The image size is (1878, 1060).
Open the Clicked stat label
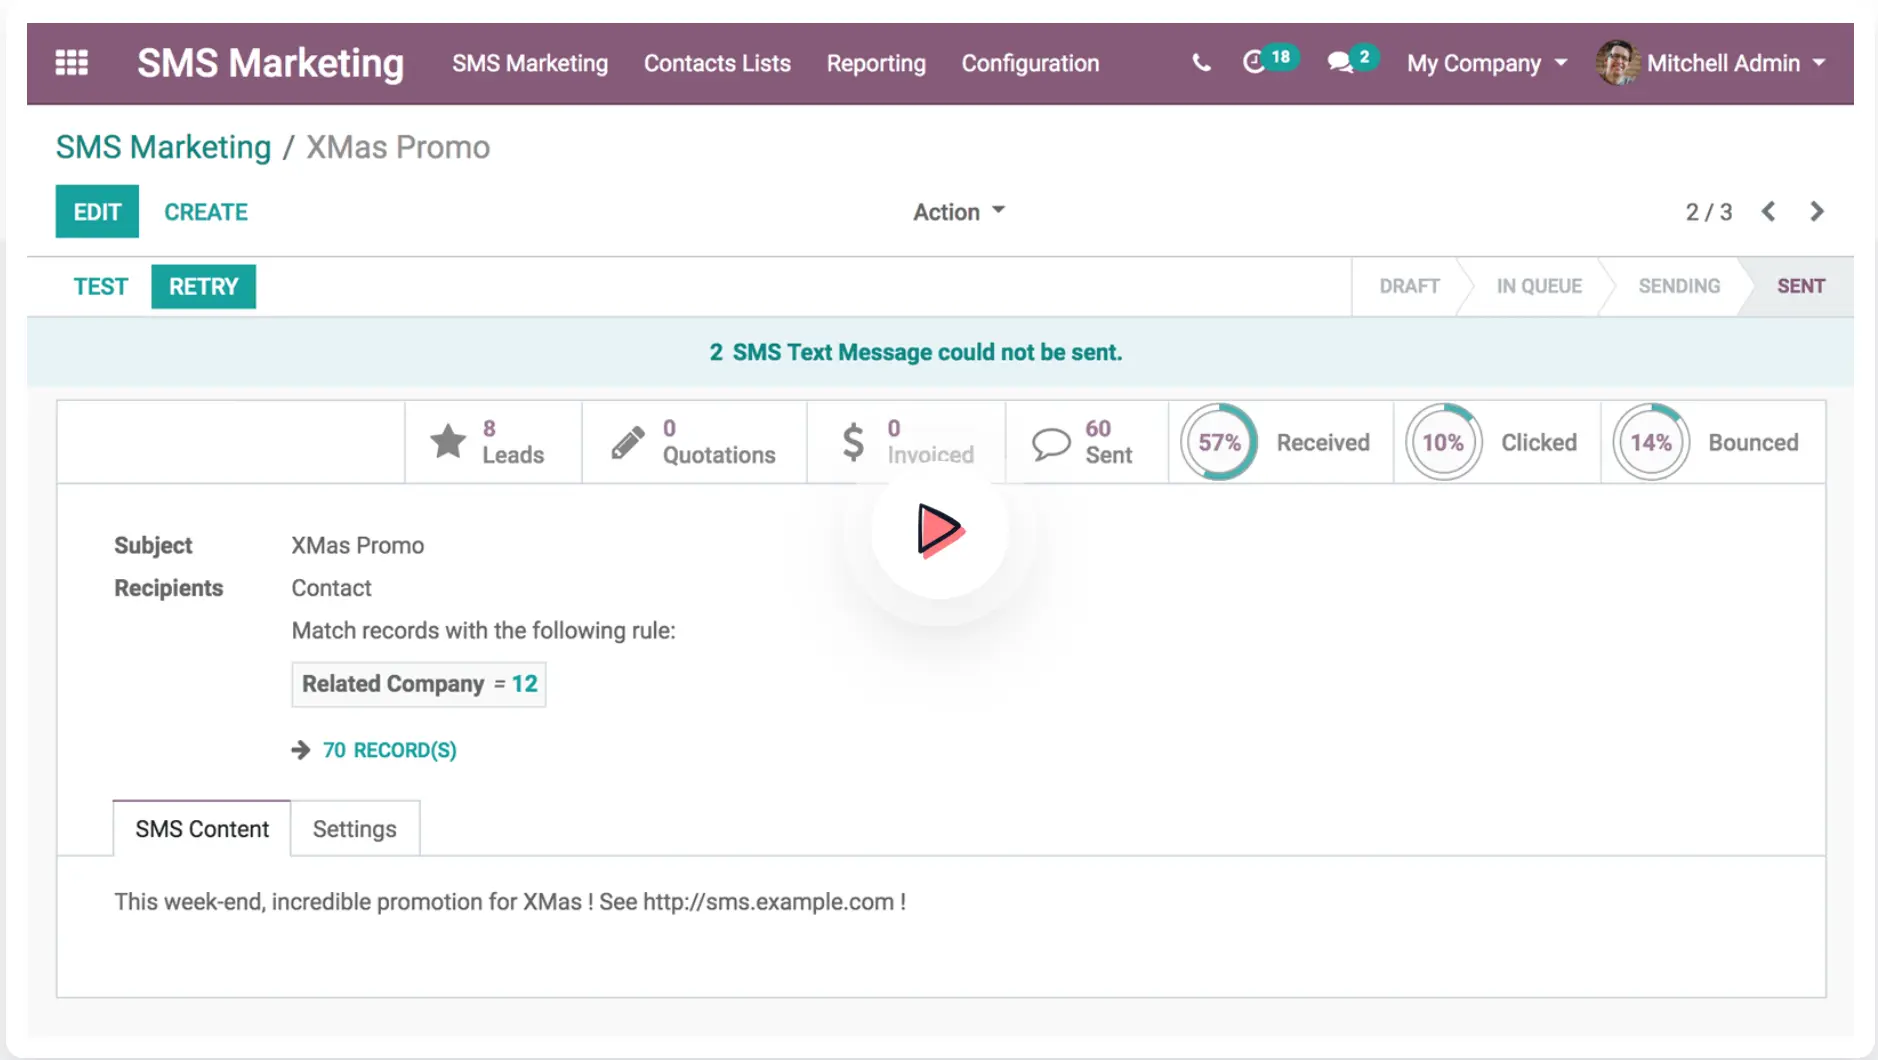click(1538, 442)
